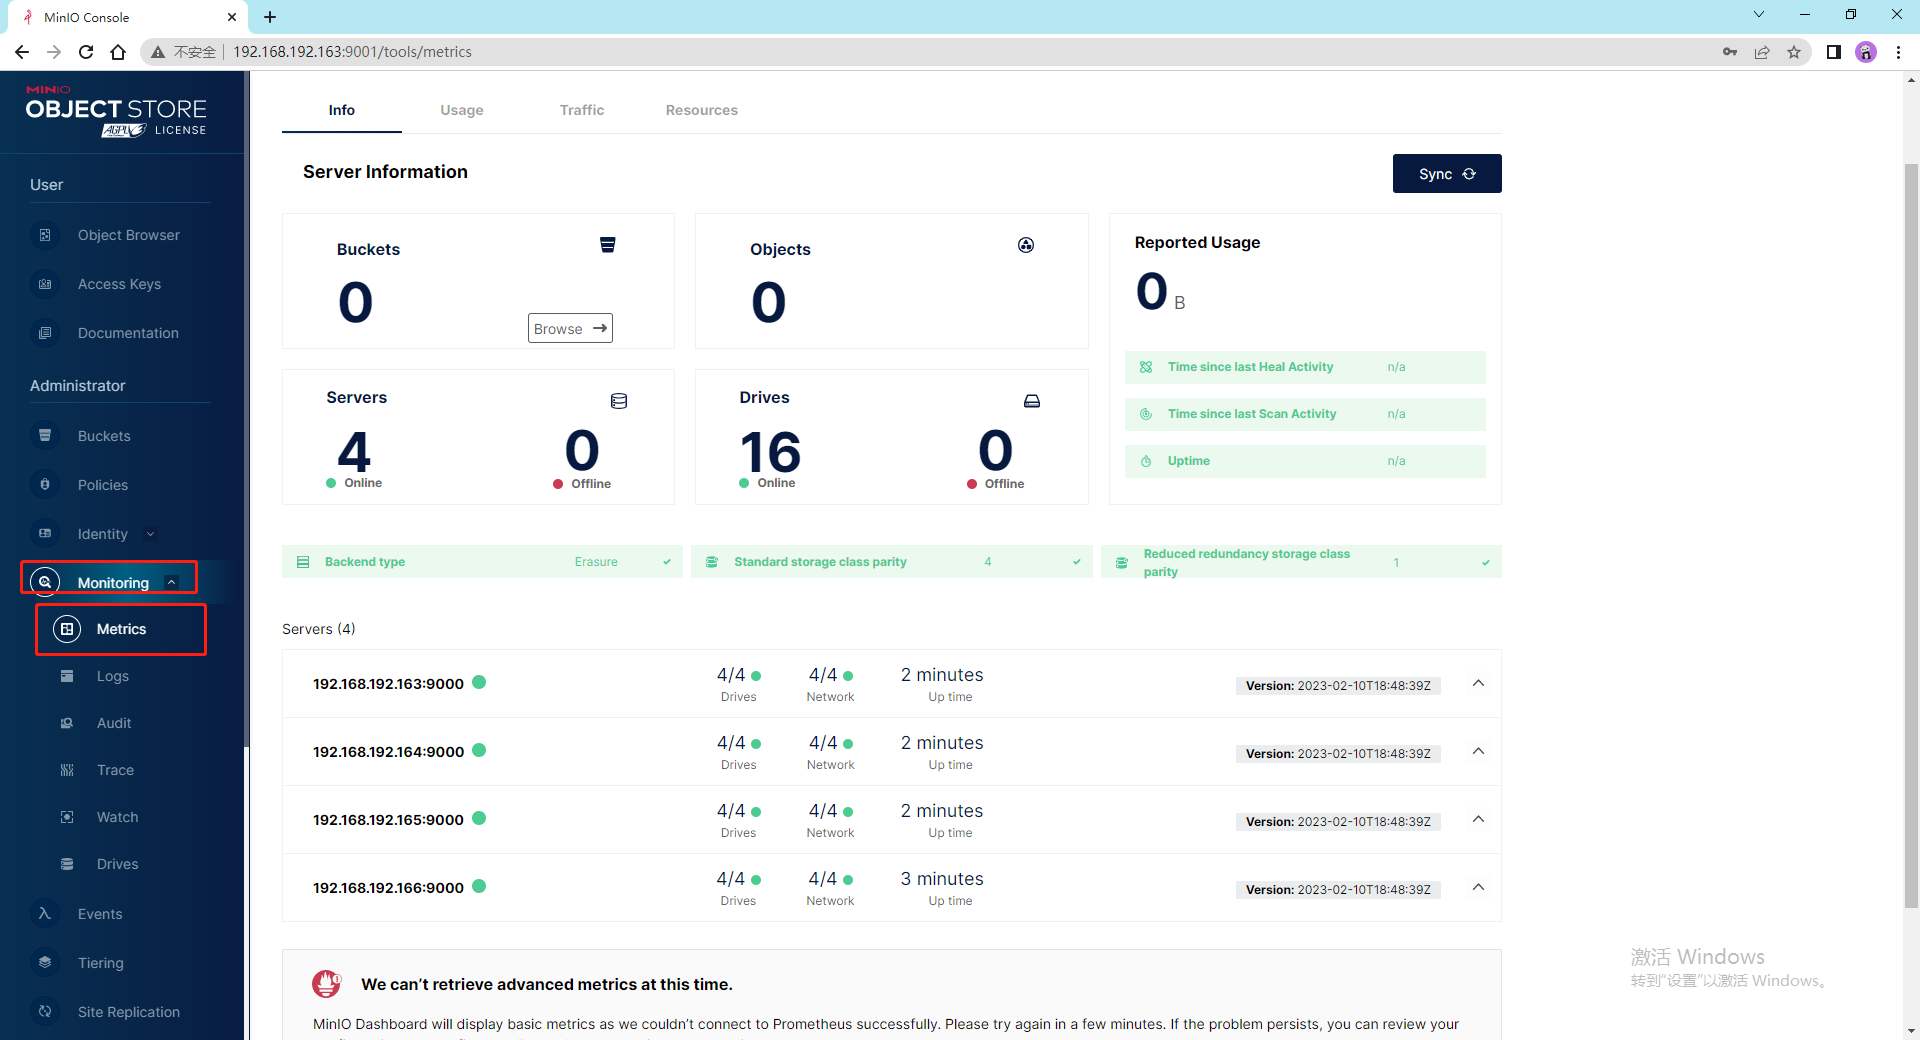Expand the Identity submenu chevron
1920x1040 pixels.
click(x=151, y=534)
